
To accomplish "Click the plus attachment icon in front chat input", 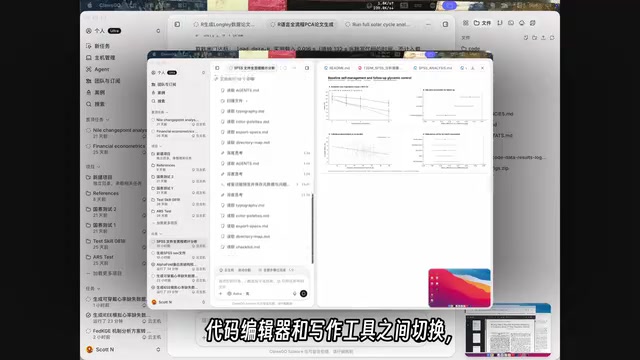I will click(x=221, y=293).
